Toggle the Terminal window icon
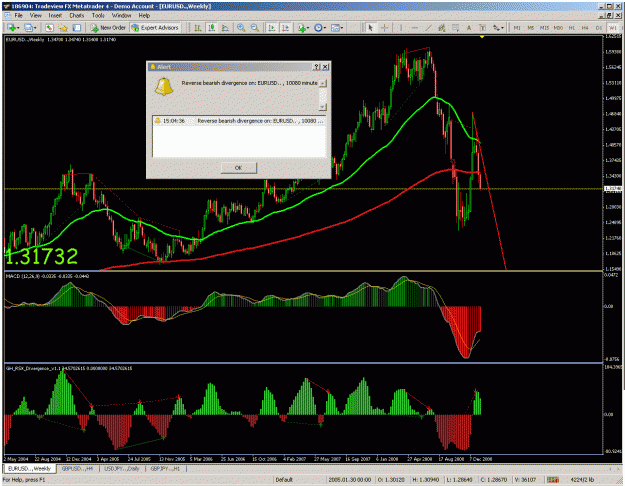This screenshot has height=486, width=625. click(77, 28)
